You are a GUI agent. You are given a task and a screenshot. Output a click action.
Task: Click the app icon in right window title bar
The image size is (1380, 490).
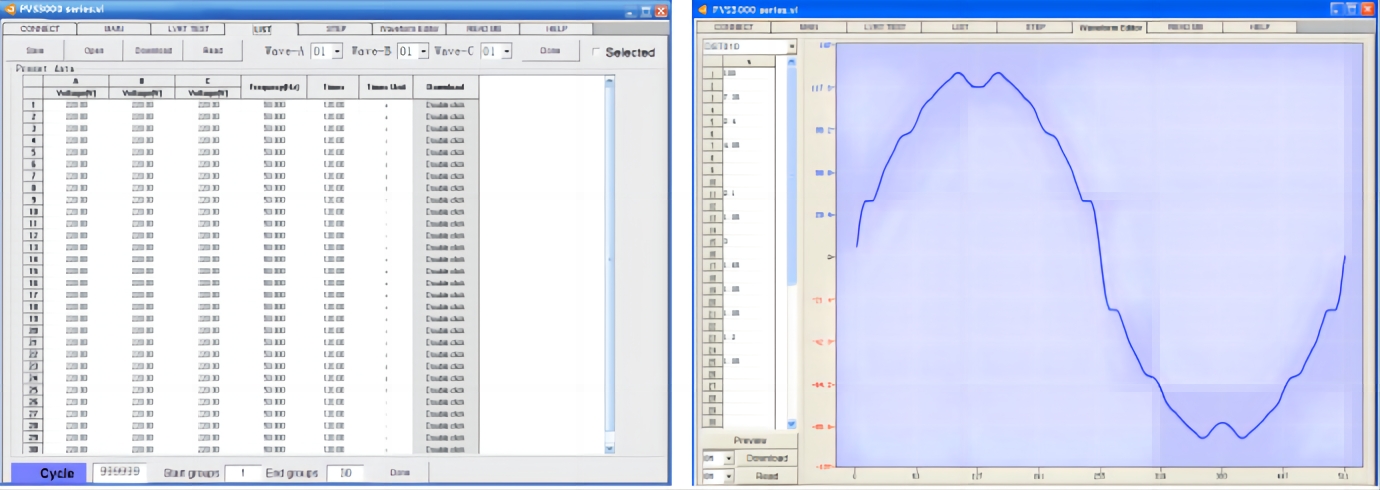click(702, 9)
